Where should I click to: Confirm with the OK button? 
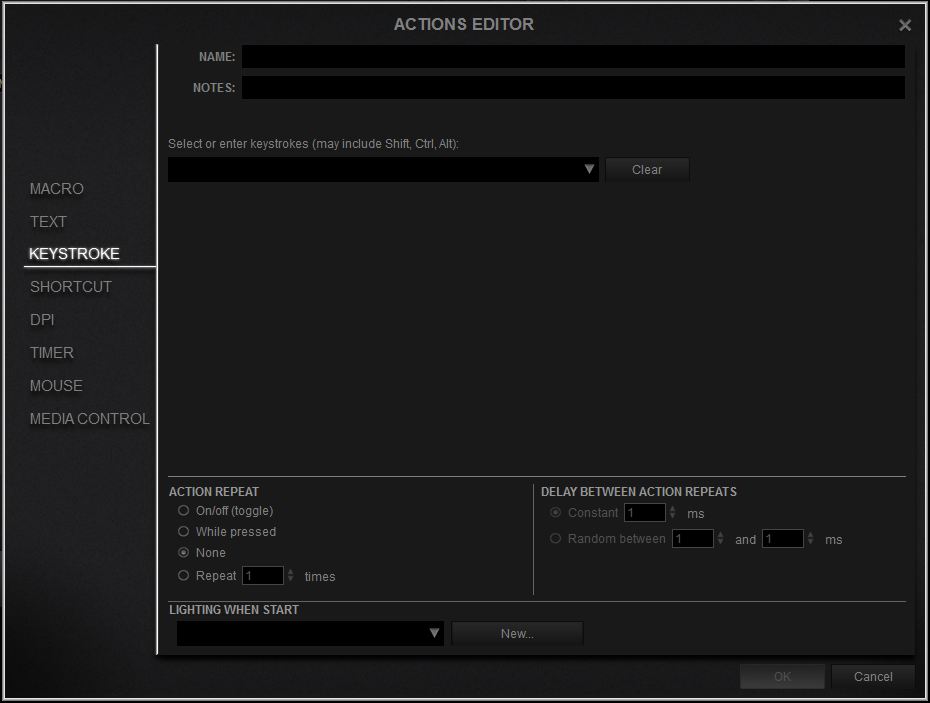[782, 676]
